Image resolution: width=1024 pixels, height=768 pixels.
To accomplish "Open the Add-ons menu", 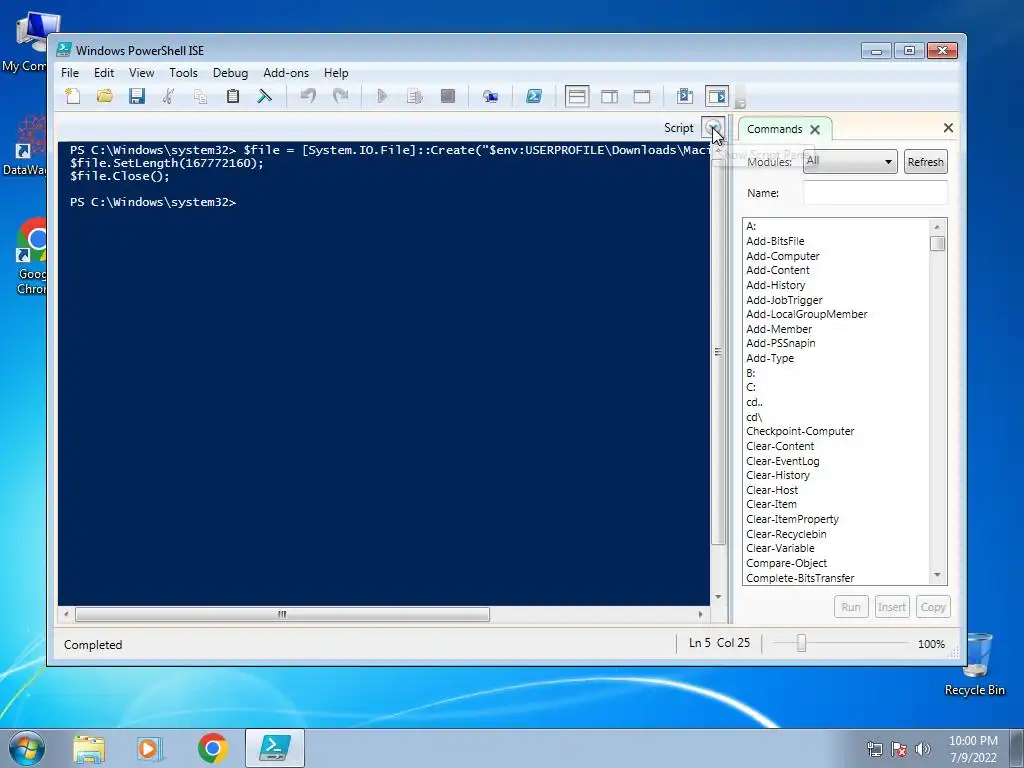I will [286, 72].
